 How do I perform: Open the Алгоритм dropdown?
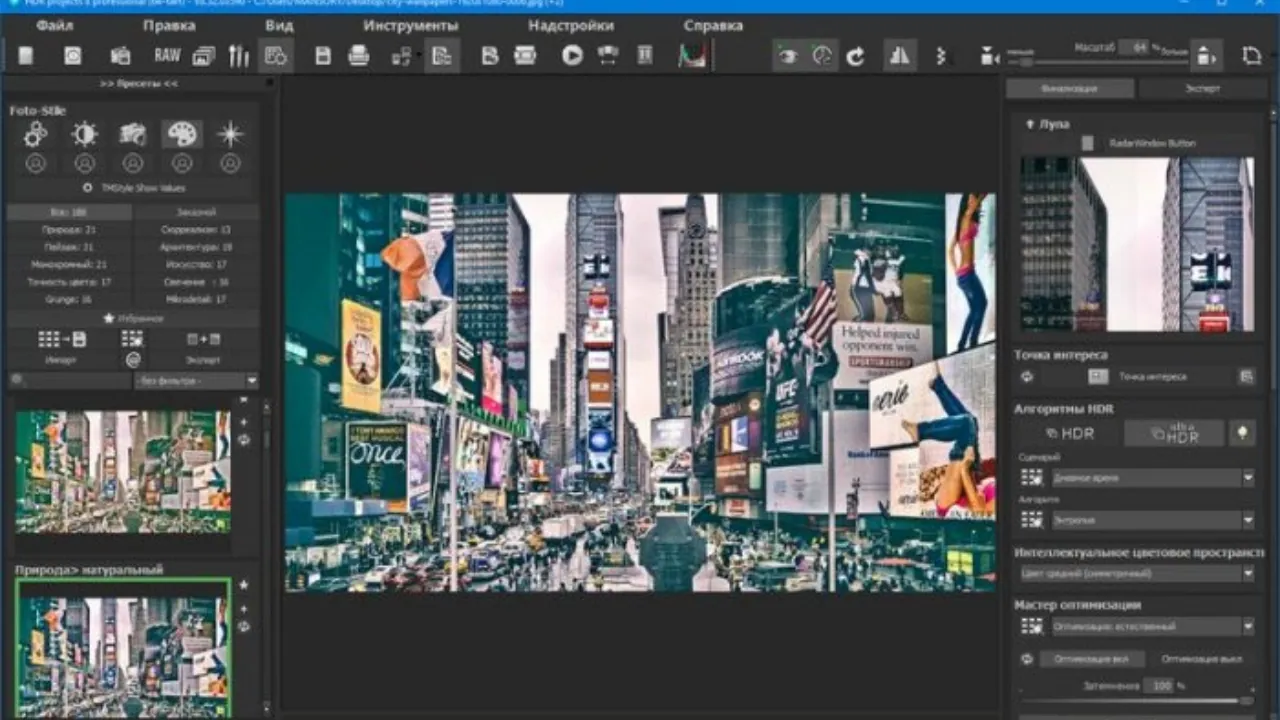coord(1152,520)
